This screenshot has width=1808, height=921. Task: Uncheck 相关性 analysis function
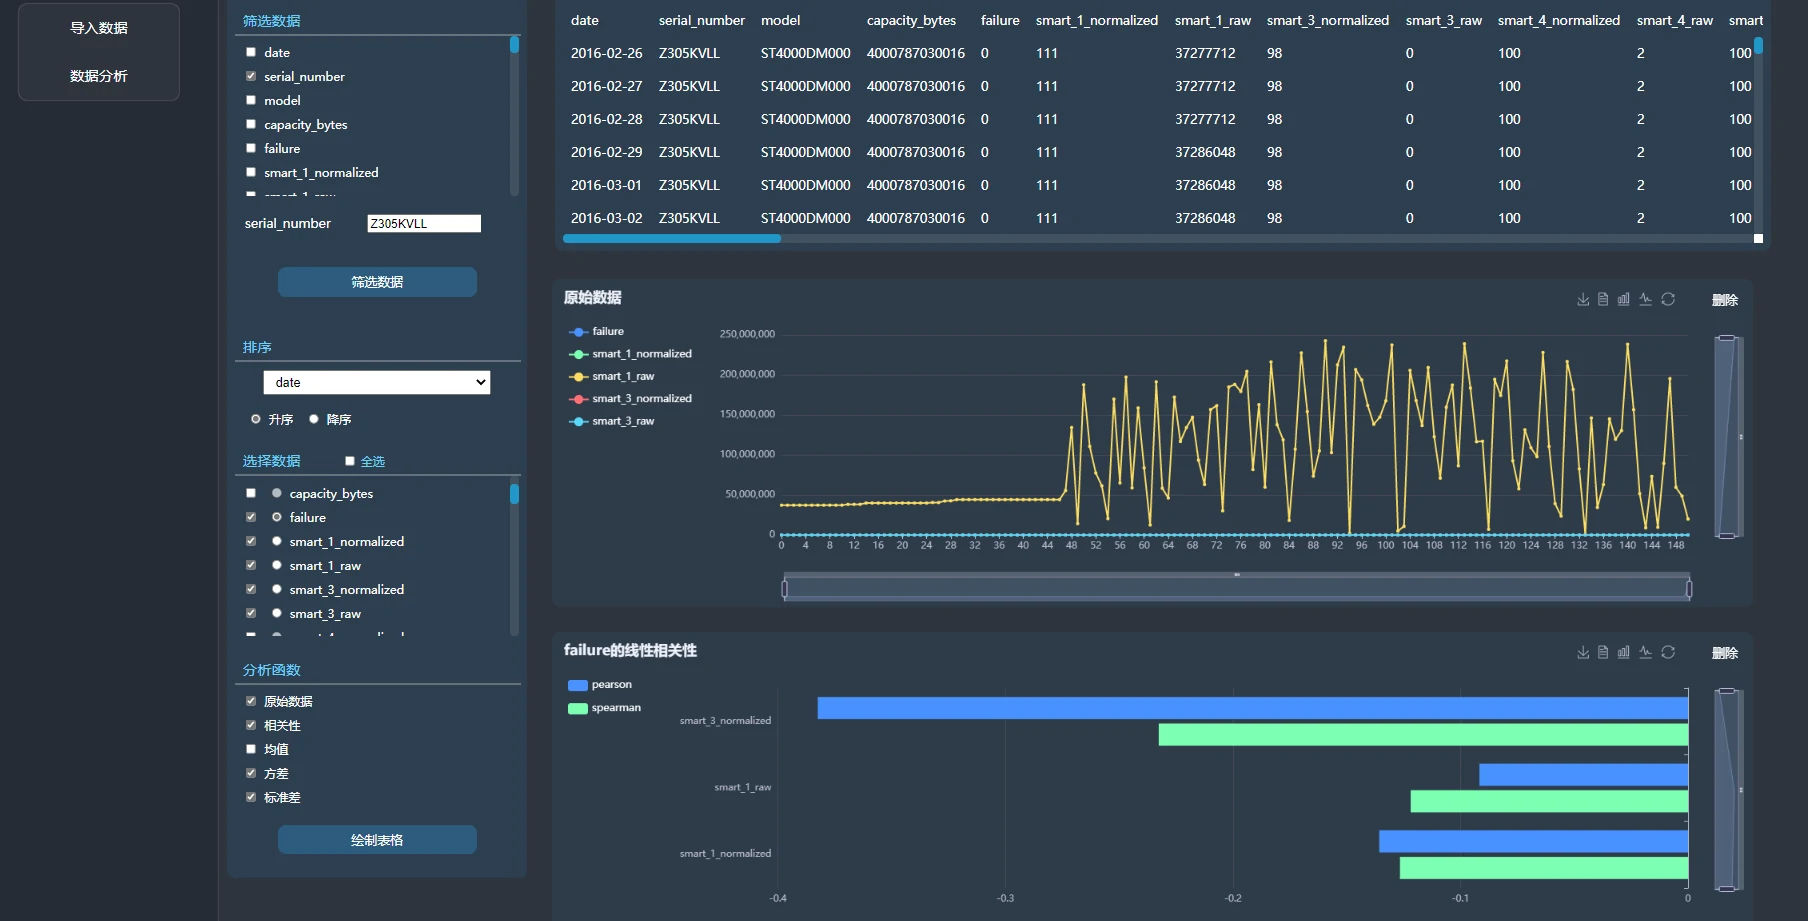click(x=251, y=725)
